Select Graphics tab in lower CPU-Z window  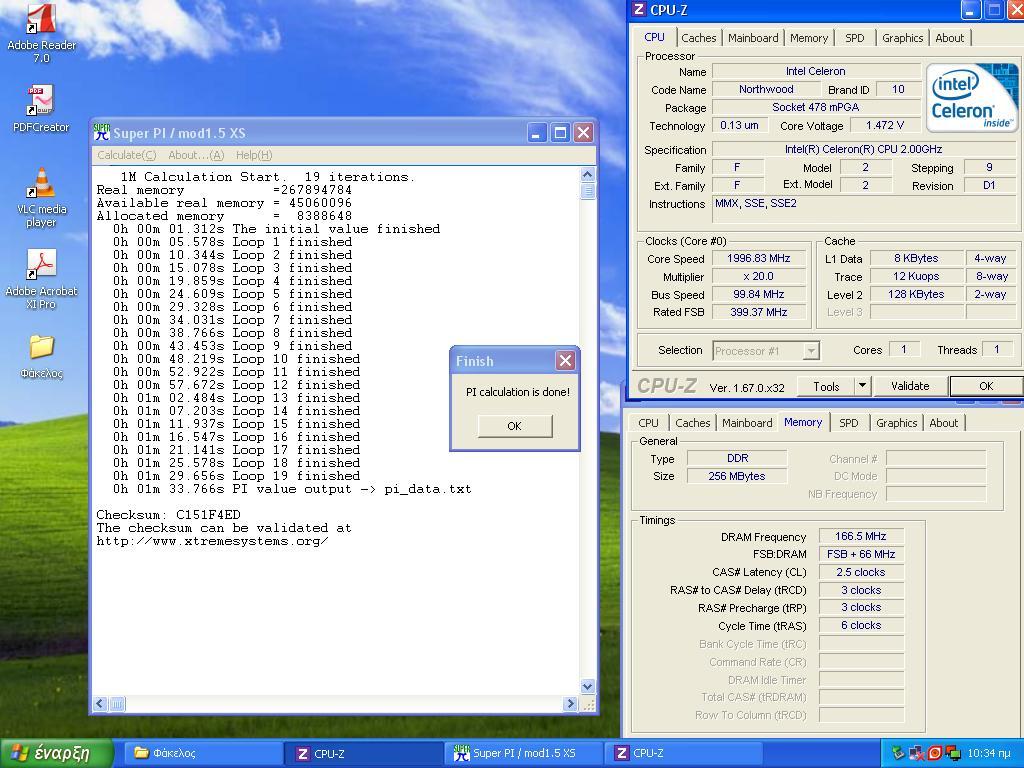point(897,423)
